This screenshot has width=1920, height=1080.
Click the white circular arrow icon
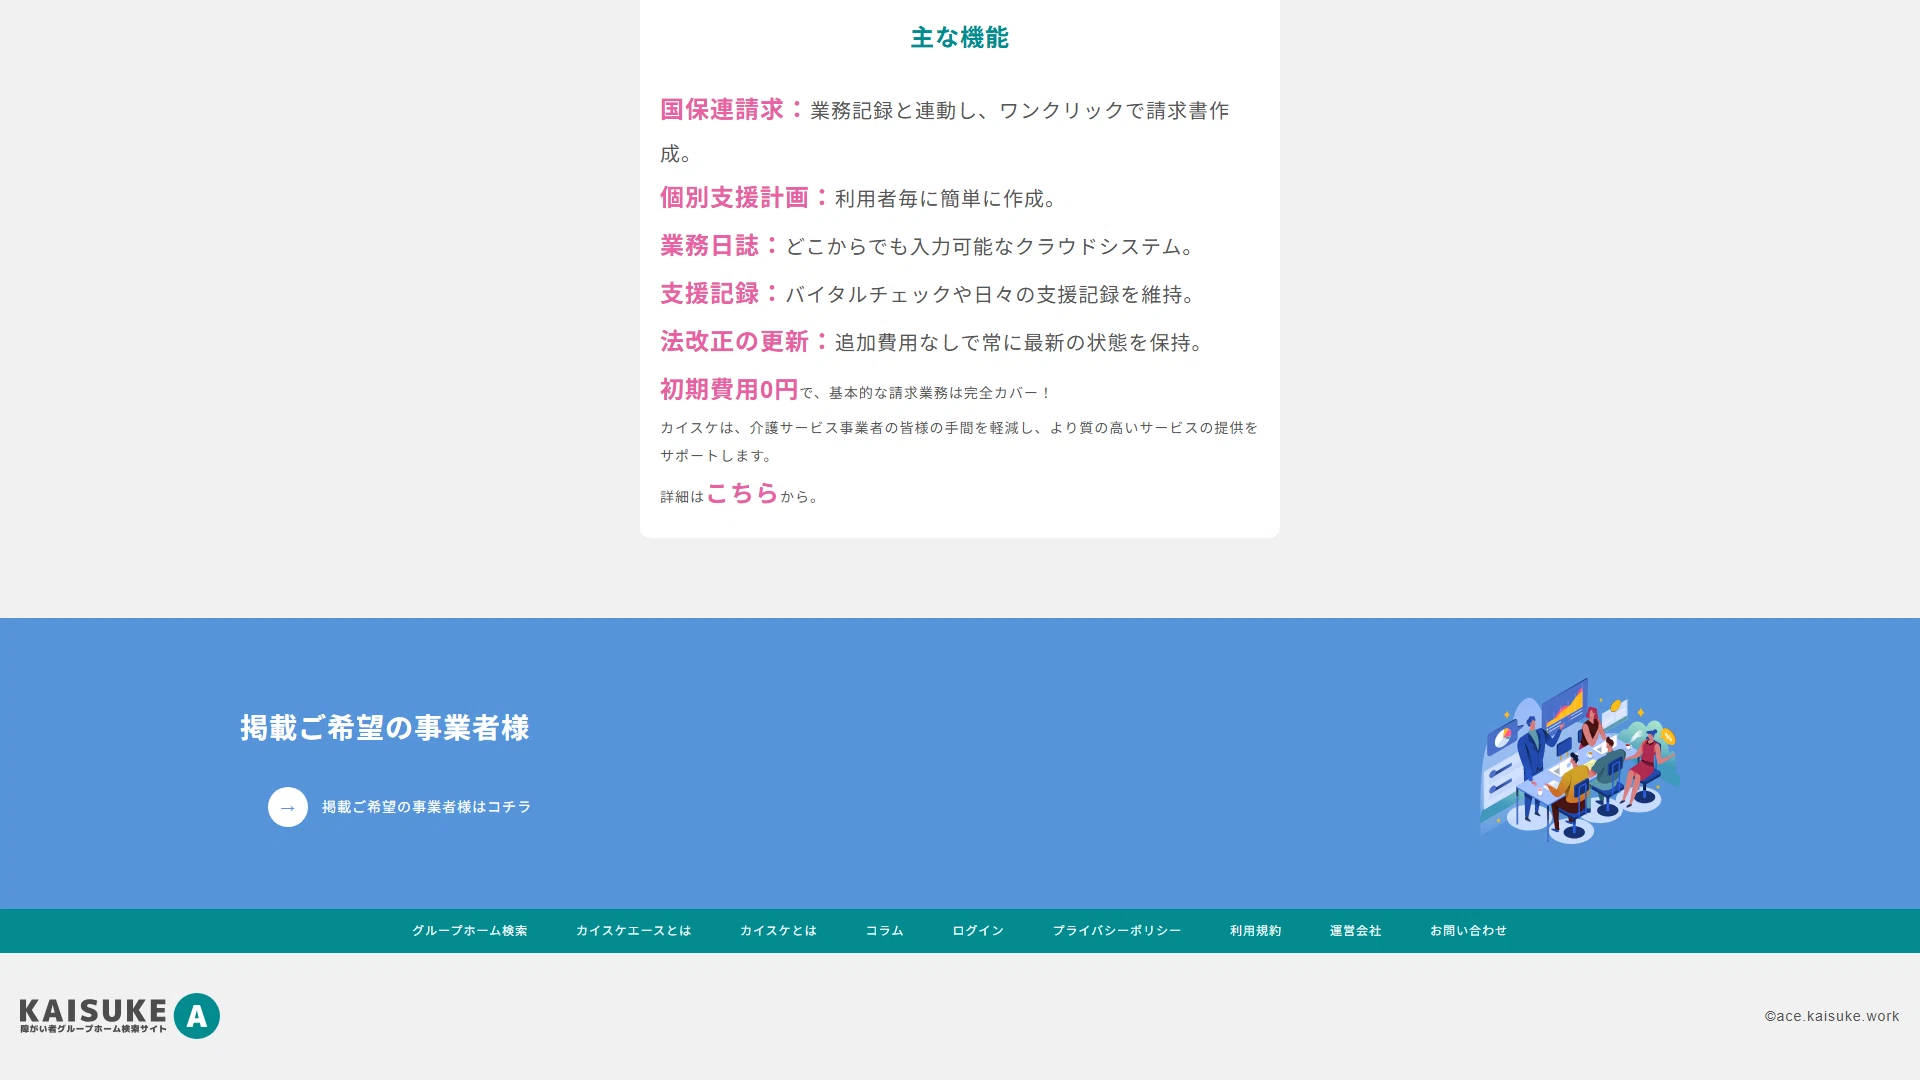click(288, 807)
